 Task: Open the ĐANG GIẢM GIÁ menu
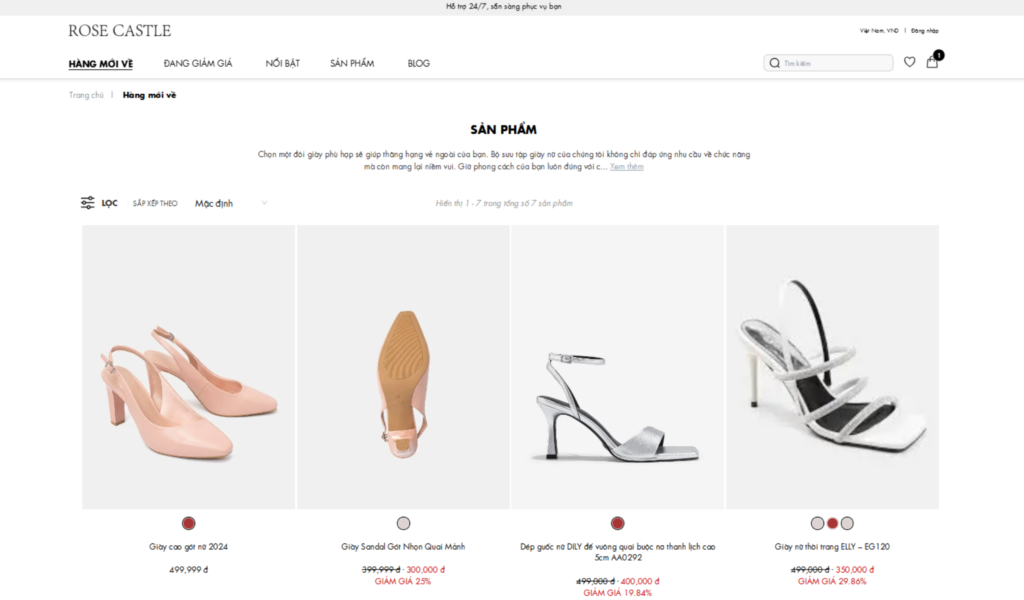pyautogui.click(x=198, y=63)
